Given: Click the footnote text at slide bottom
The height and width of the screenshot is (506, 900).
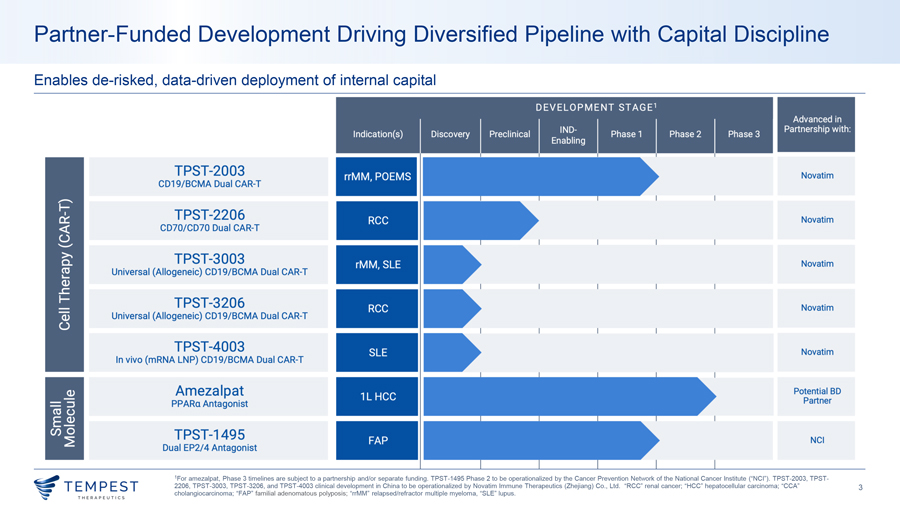Looking at the screenshot, I should point(501,486).
